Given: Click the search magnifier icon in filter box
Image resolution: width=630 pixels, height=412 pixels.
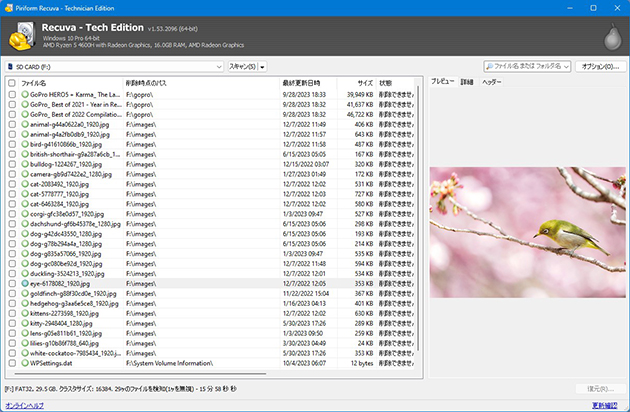Looking at the screenshot, I should click(x=489, y=66).
